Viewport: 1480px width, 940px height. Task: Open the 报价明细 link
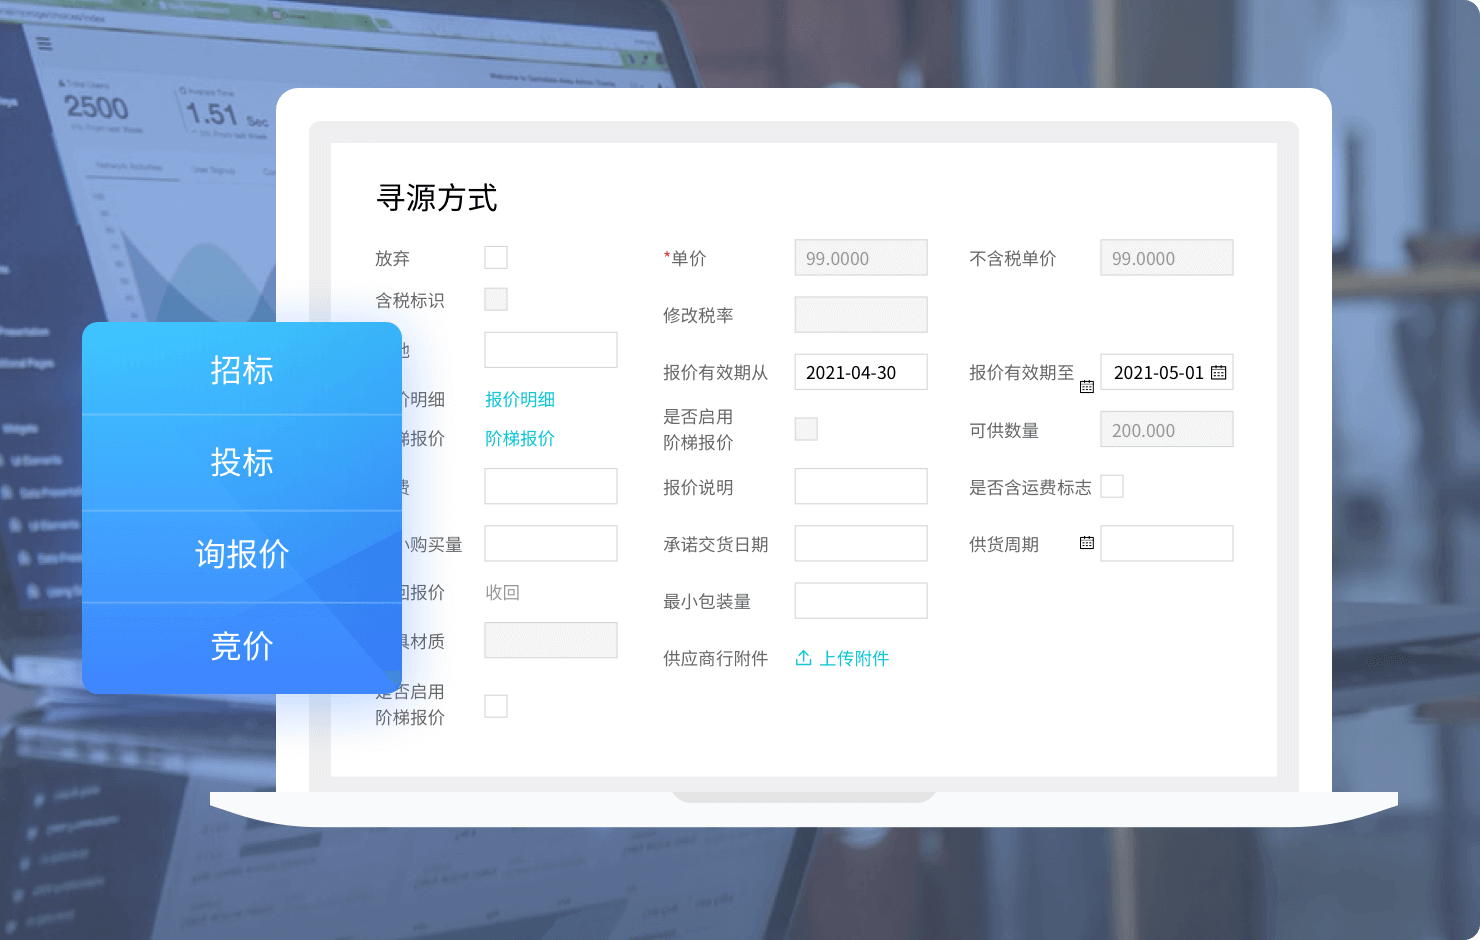click(519, 399)
